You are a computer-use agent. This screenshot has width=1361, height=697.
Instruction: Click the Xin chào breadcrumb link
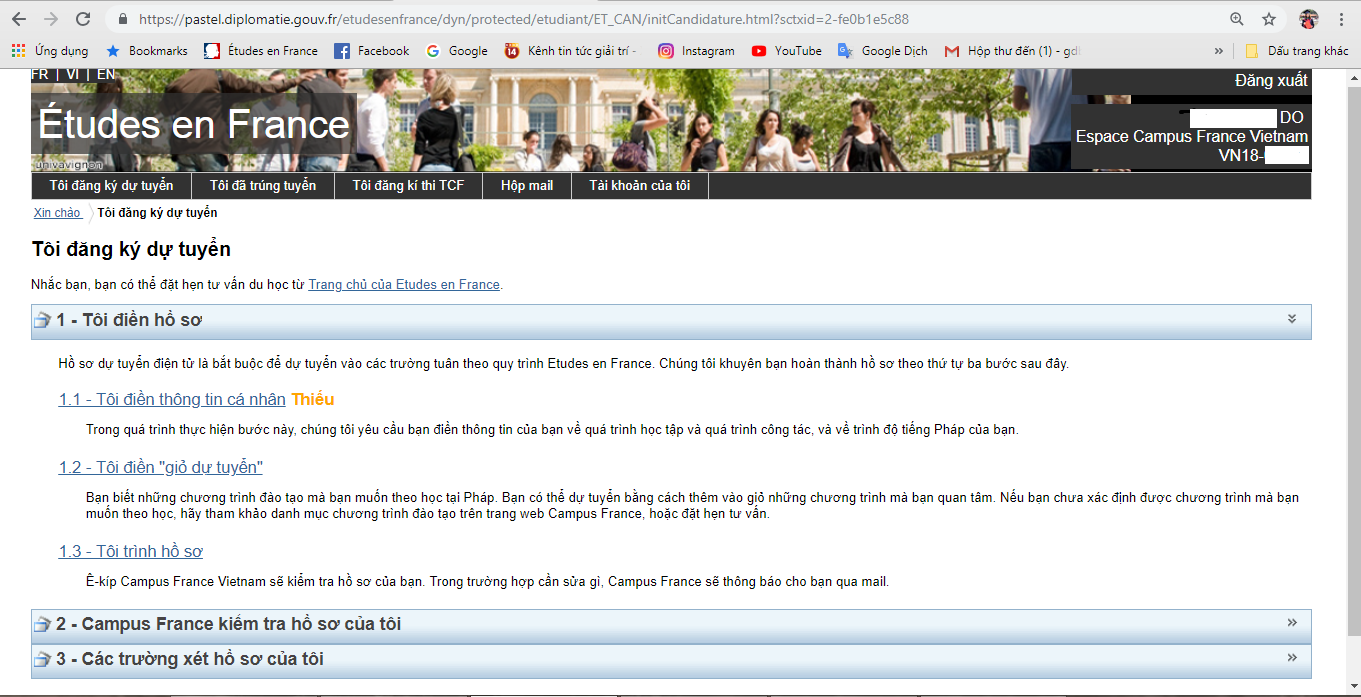[57, 213]
